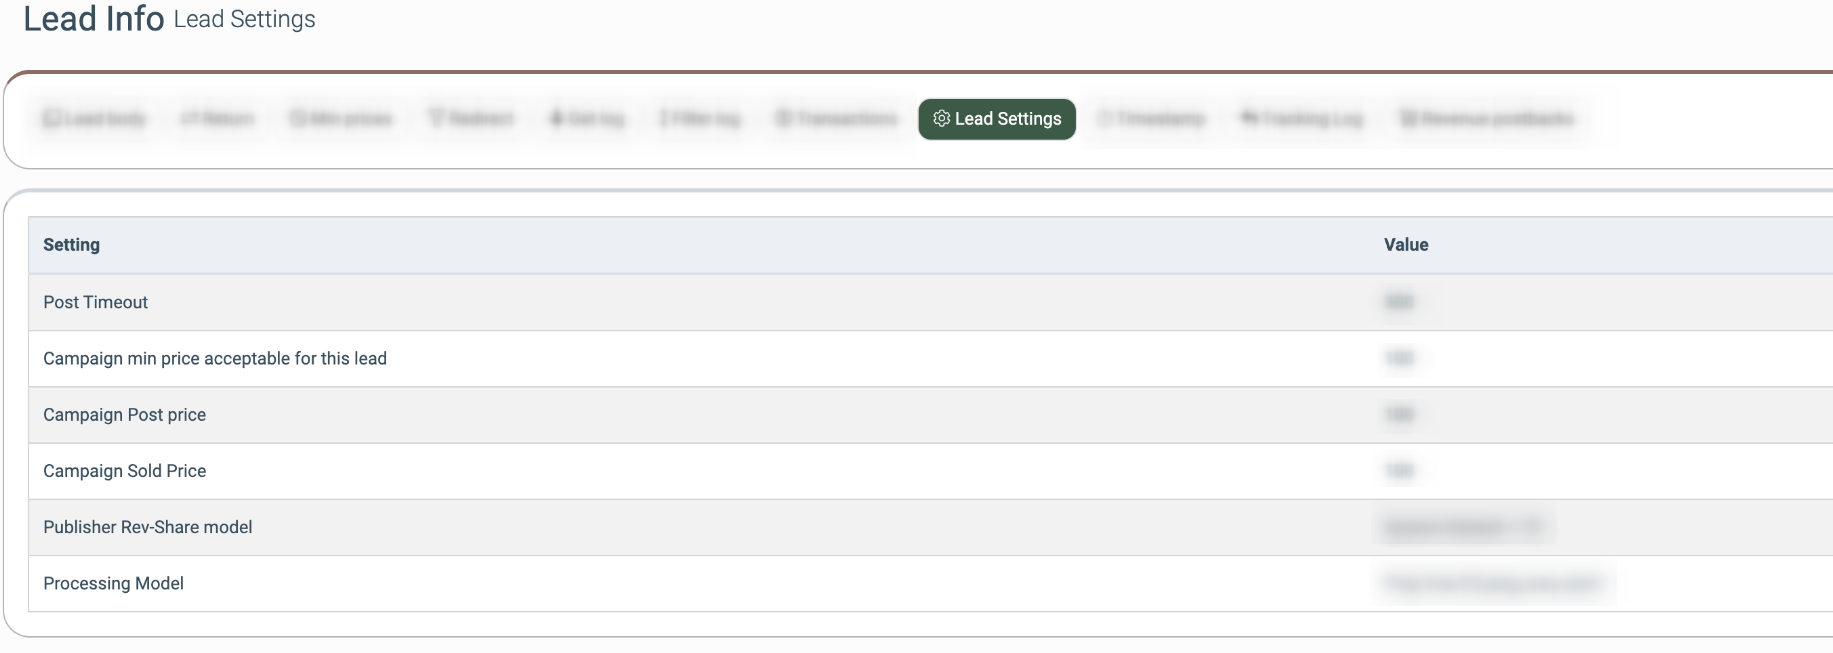
Task: Click the Revenue postbacks tab icon
Action: 1408,119
